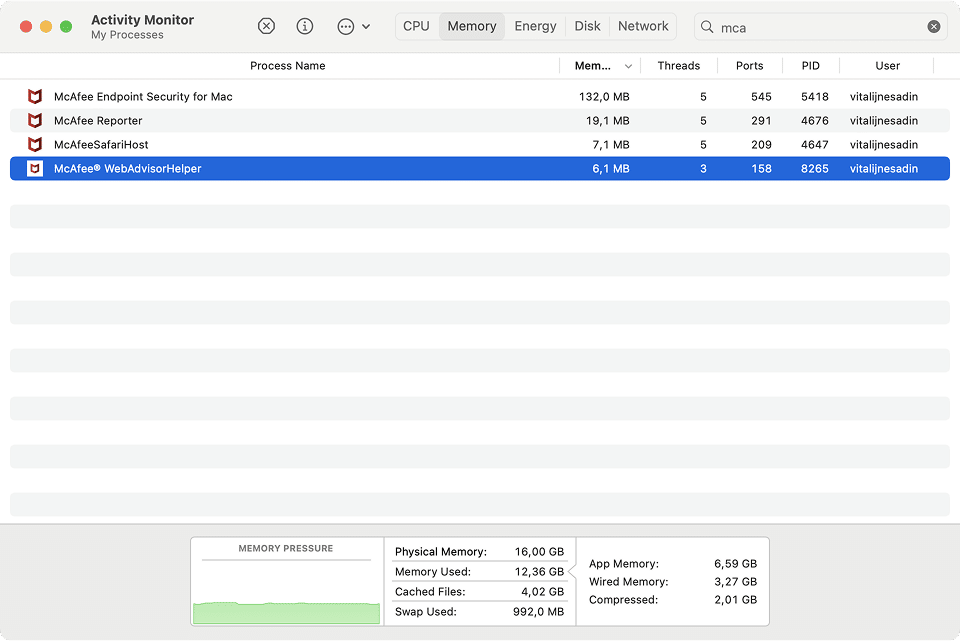Click ports value '158'
Image resolution: width=960 pixels, height=641 pixels.
point(761,168)
